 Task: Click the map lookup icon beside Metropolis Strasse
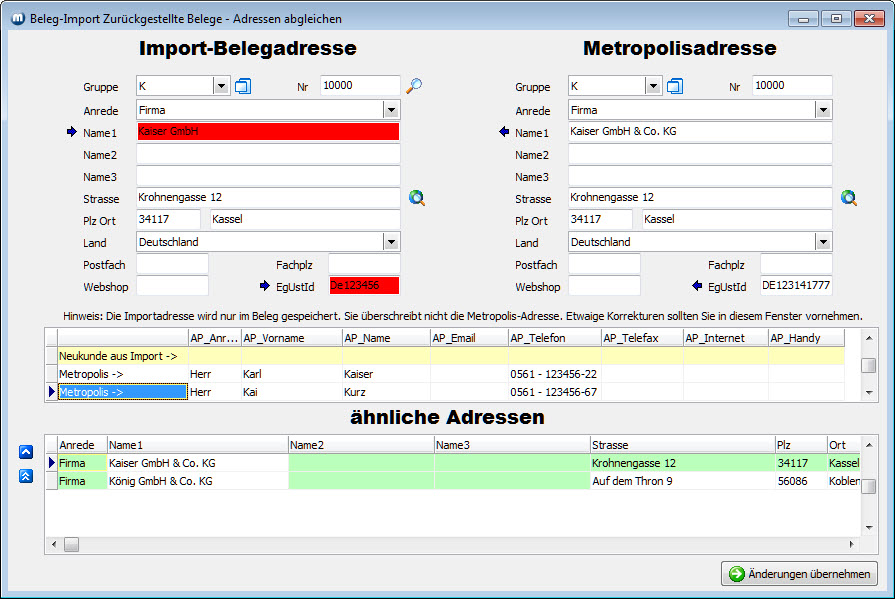pos(849,198)
